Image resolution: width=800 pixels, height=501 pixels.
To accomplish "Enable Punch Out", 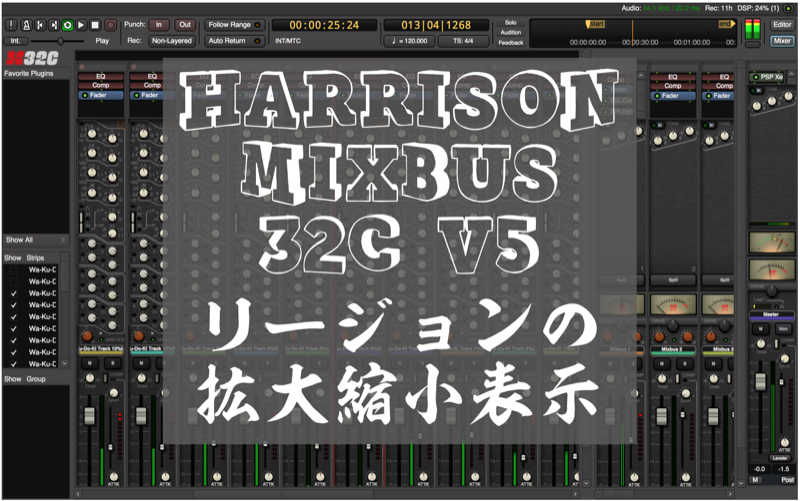I will [185, 24].
